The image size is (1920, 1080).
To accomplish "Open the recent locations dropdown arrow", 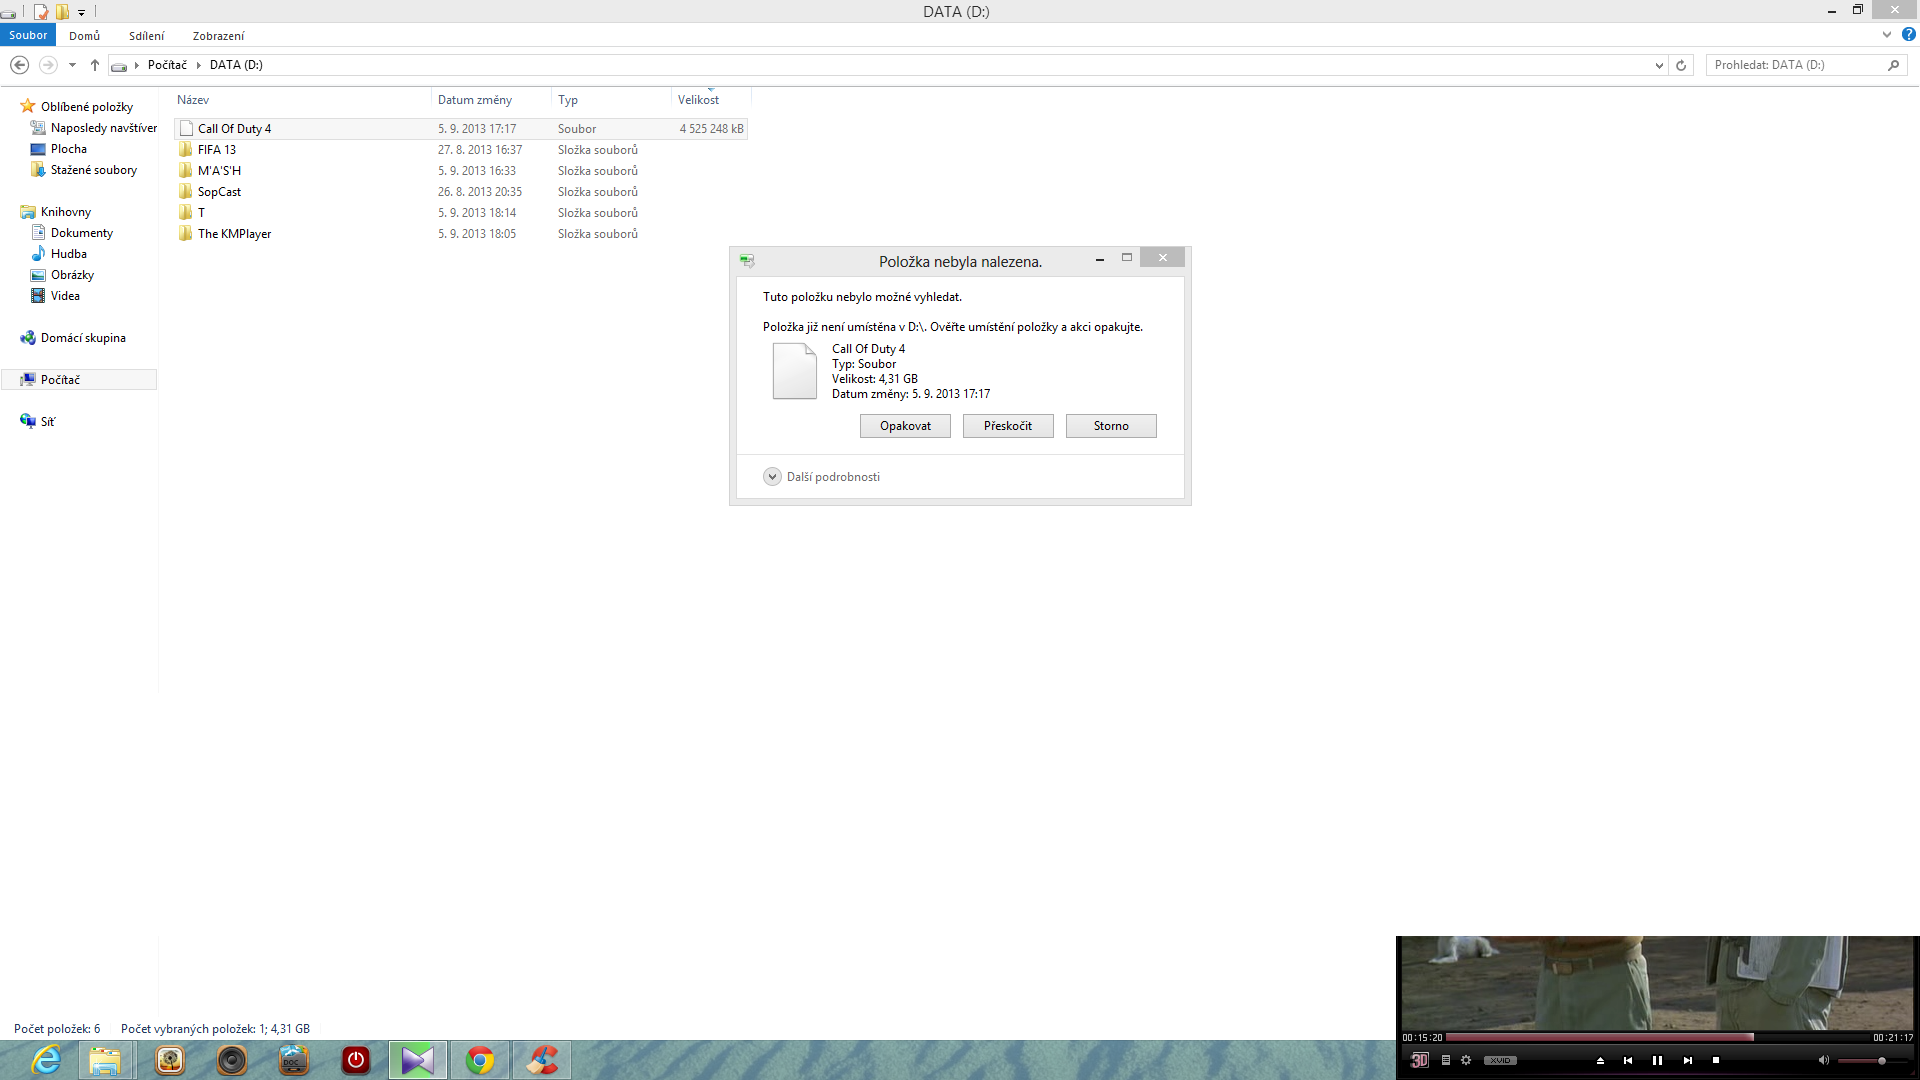I will 72,65.
